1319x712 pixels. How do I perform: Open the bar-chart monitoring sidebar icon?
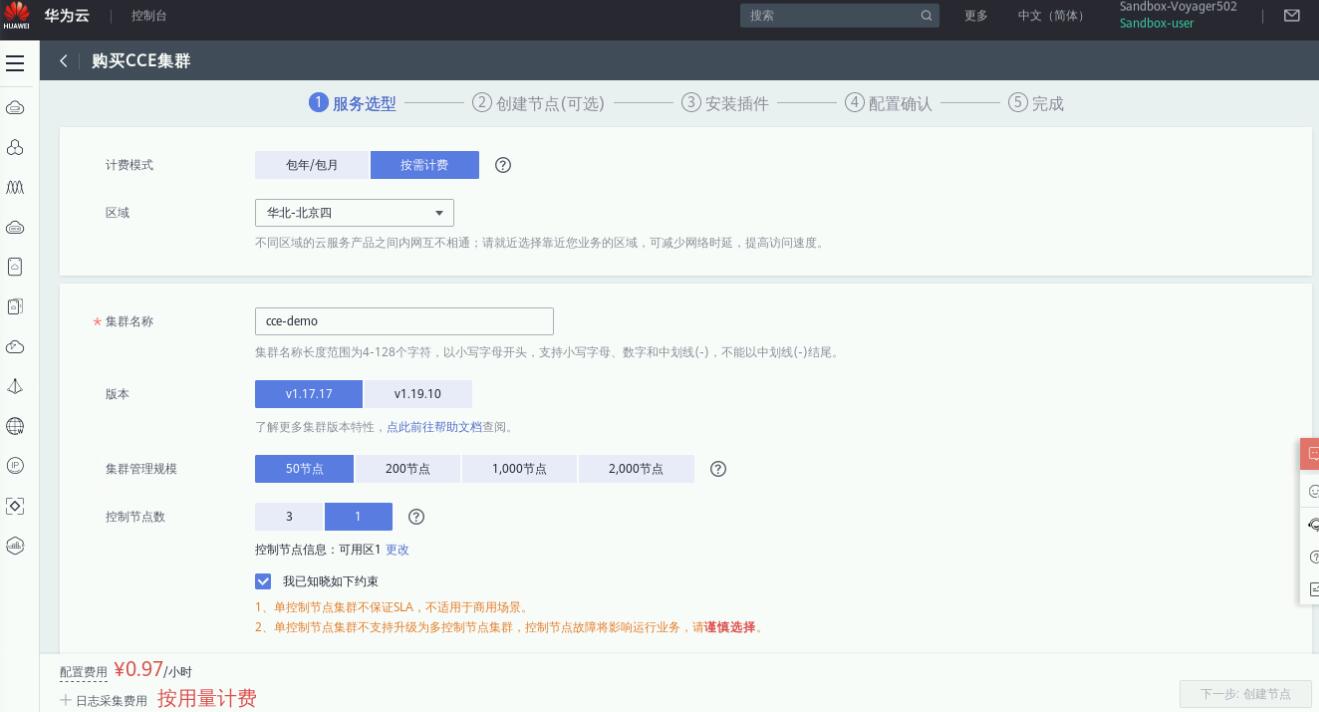click(15, 545)
